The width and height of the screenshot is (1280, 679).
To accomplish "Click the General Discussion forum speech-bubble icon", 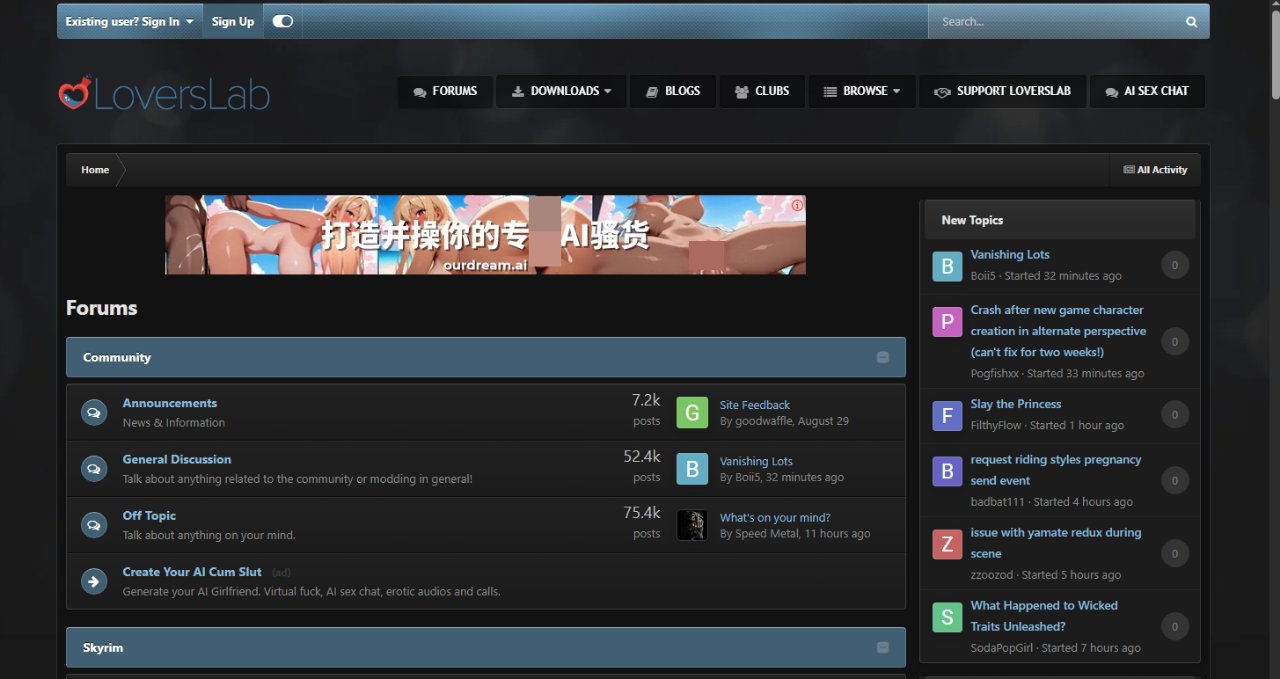I will [x=94, y=468].
